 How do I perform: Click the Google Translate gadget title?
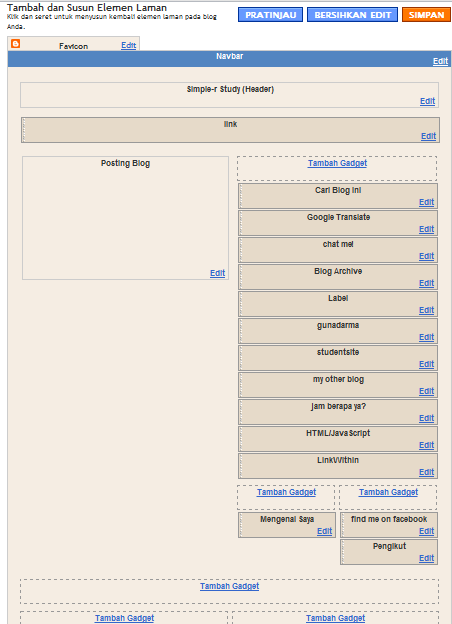[x=338, y=217]
